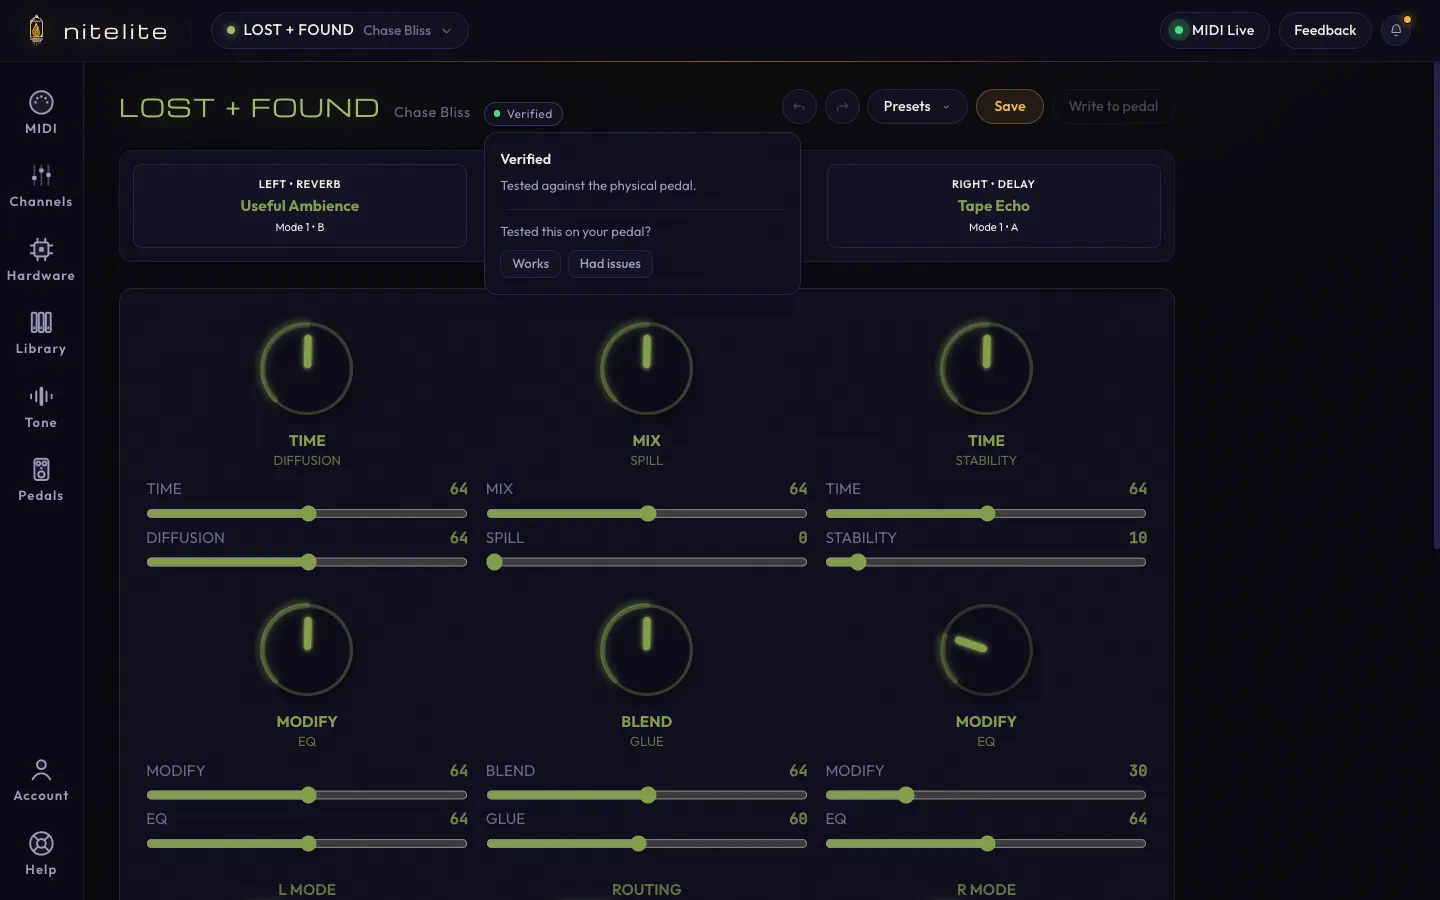Click the undo arrow button

(x=799, y=107)
